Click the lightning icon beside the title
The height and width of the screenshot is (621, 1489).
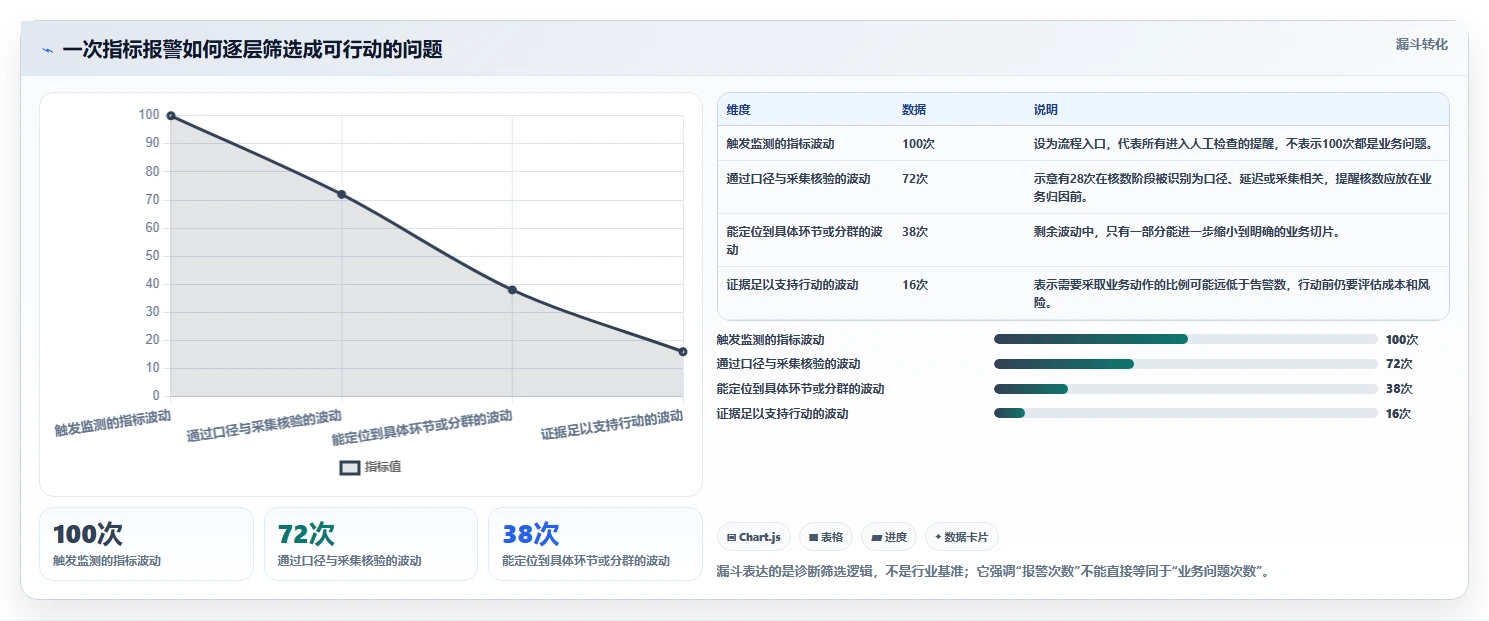47,50
